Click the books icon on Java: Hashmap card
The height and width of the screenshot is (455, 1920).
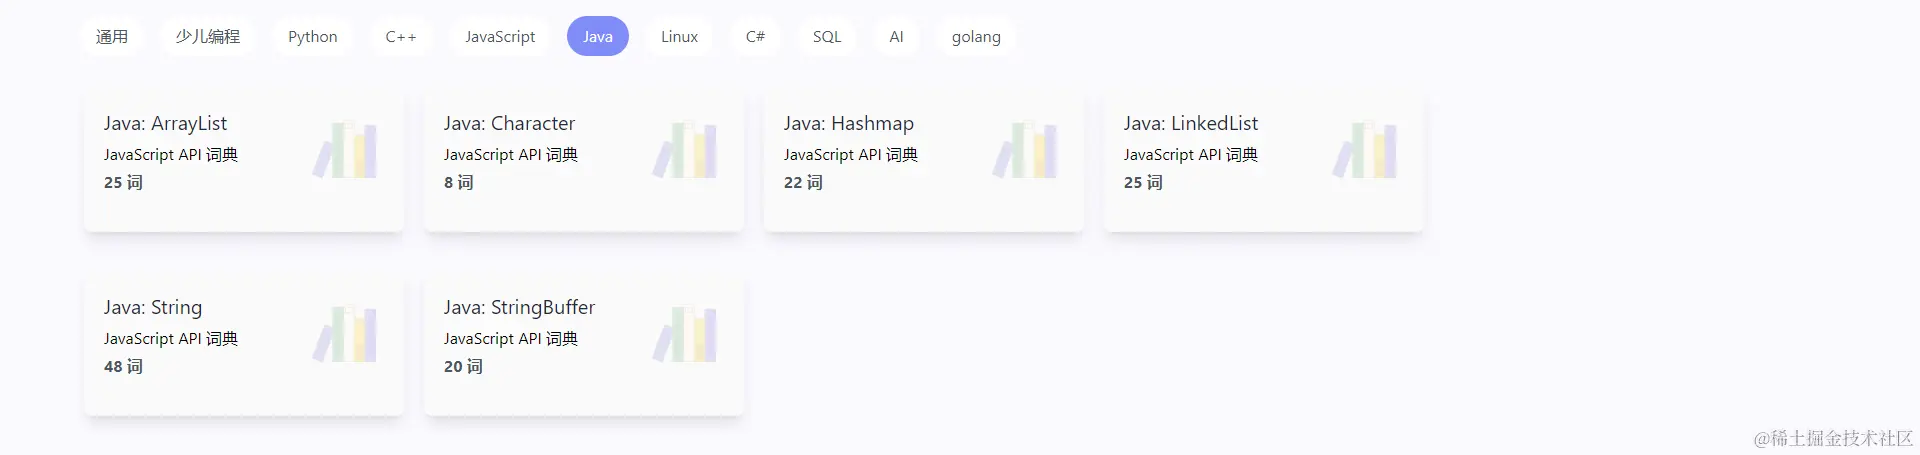[x=1025, y=150]
